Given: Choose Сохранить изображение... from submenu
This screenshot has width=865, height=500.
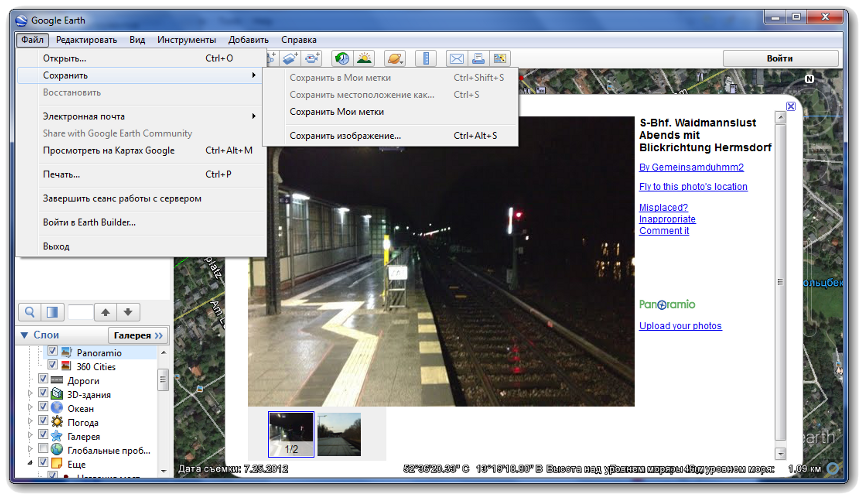Looking at the screenshot, I should [345, 135].
